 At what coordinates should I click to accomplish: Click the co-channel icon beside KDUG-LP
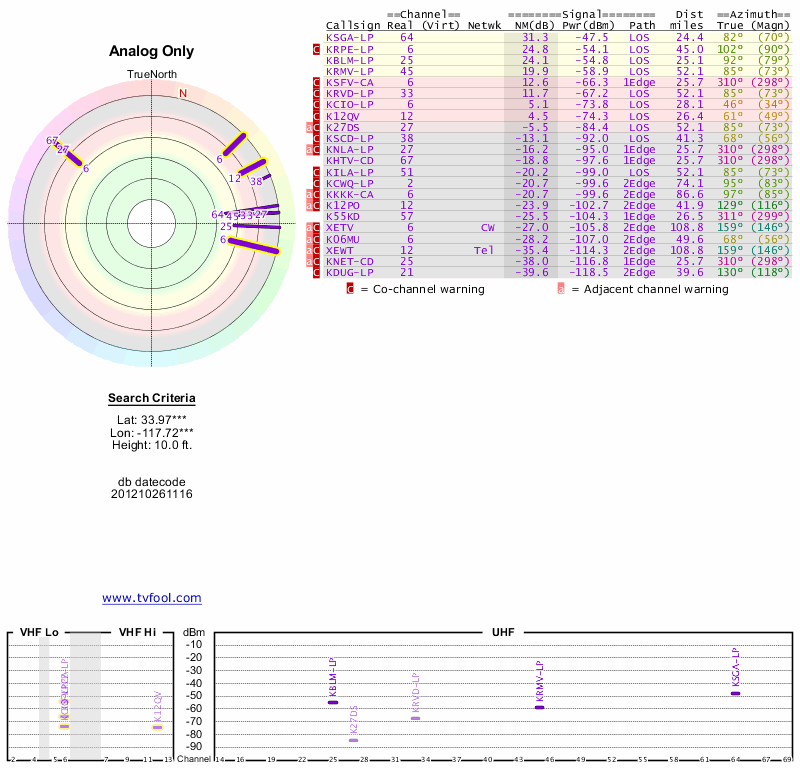pos(317,273)
